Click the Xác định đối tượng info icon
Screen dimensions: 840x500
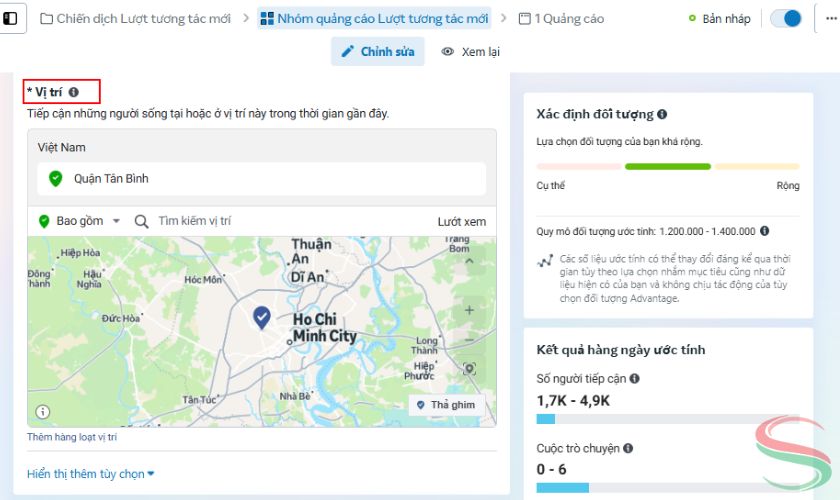point(663,115)
